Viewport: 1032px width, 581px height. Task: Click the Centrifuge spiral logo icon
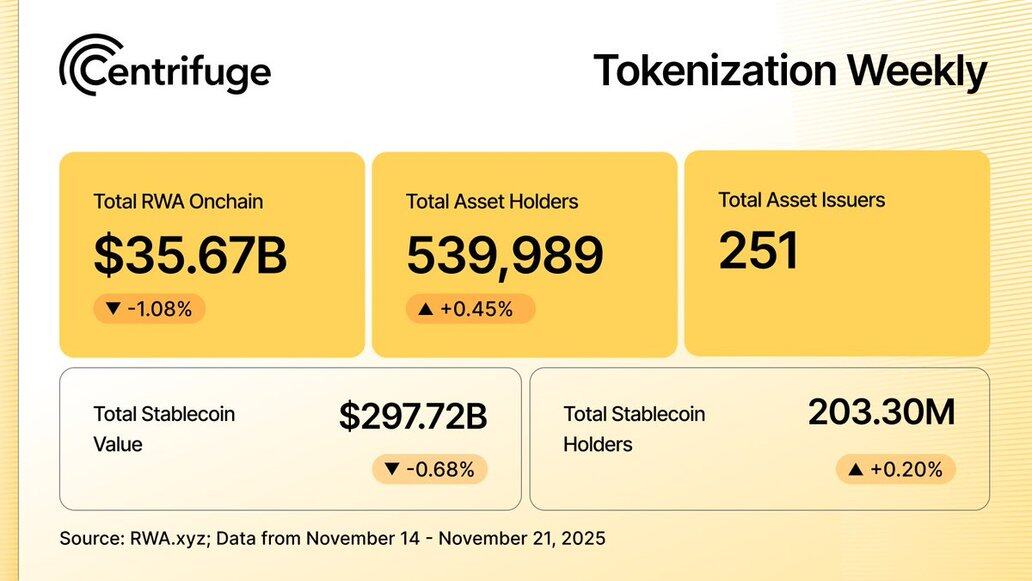90,64
